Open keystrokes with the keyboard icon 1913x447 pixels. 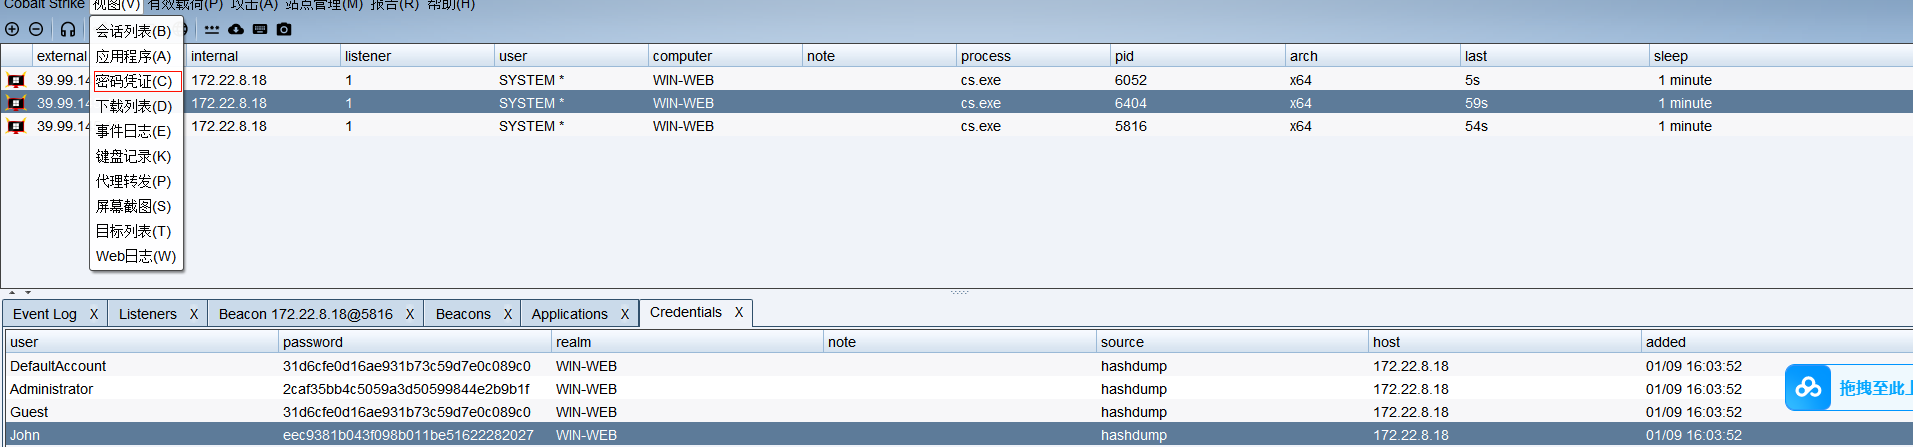click(x=260, y=29)
